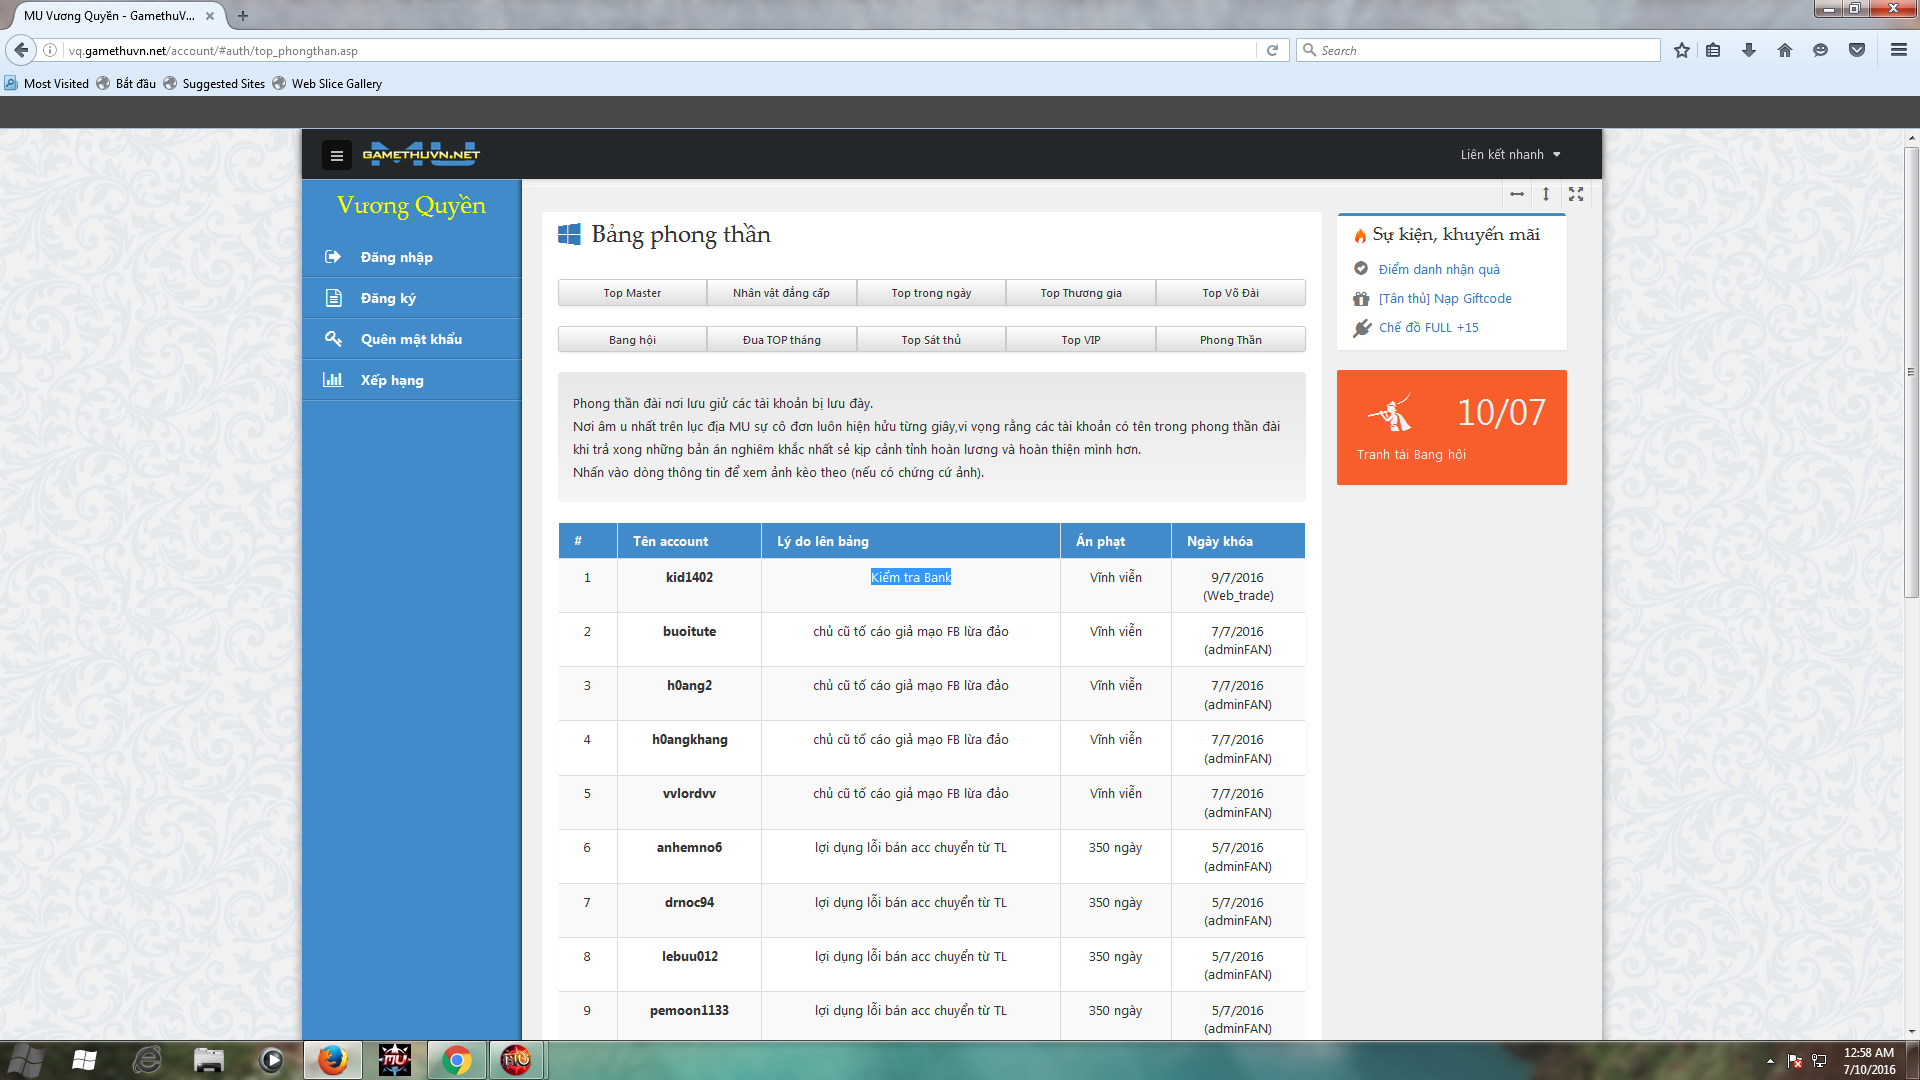The image size is (1920, 1080).
Task: Click Điểm danh nhận quà link
Action: pyautogui.click(x=1439, y=269)
